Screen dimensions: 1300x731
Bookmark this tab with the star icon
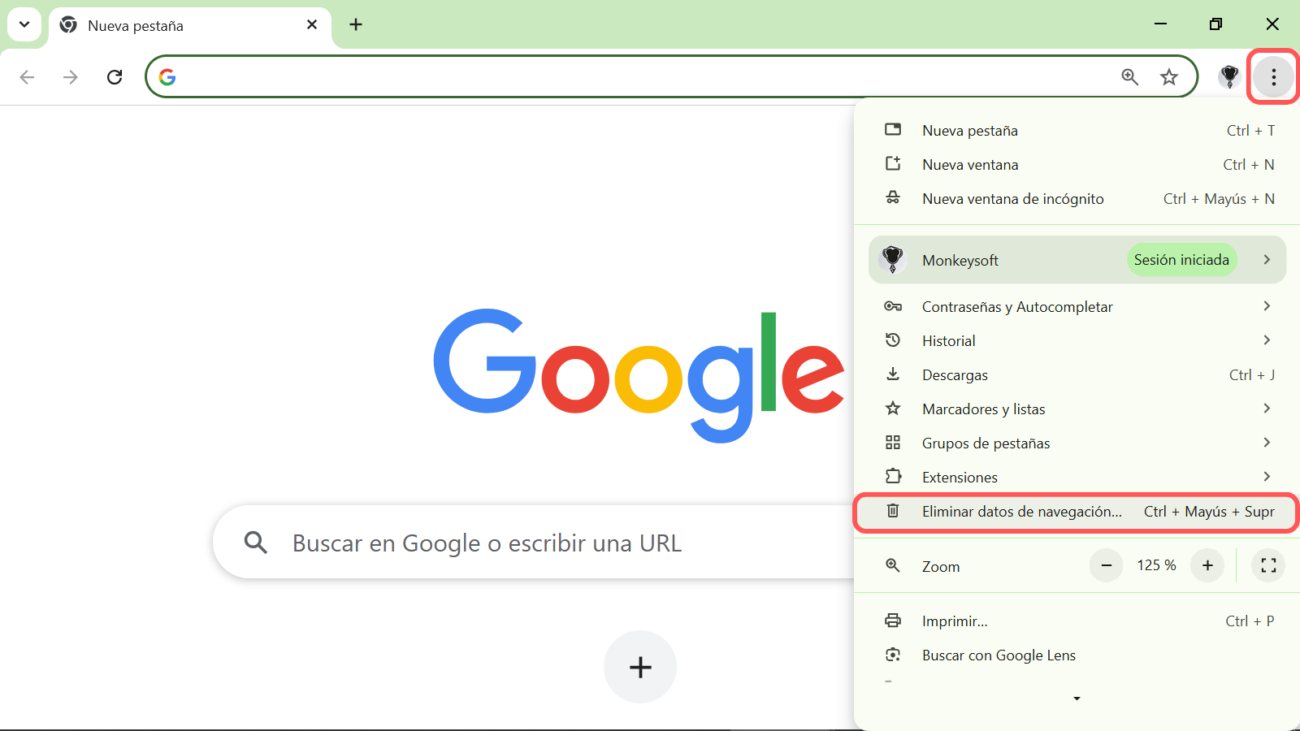point(1169,77)
